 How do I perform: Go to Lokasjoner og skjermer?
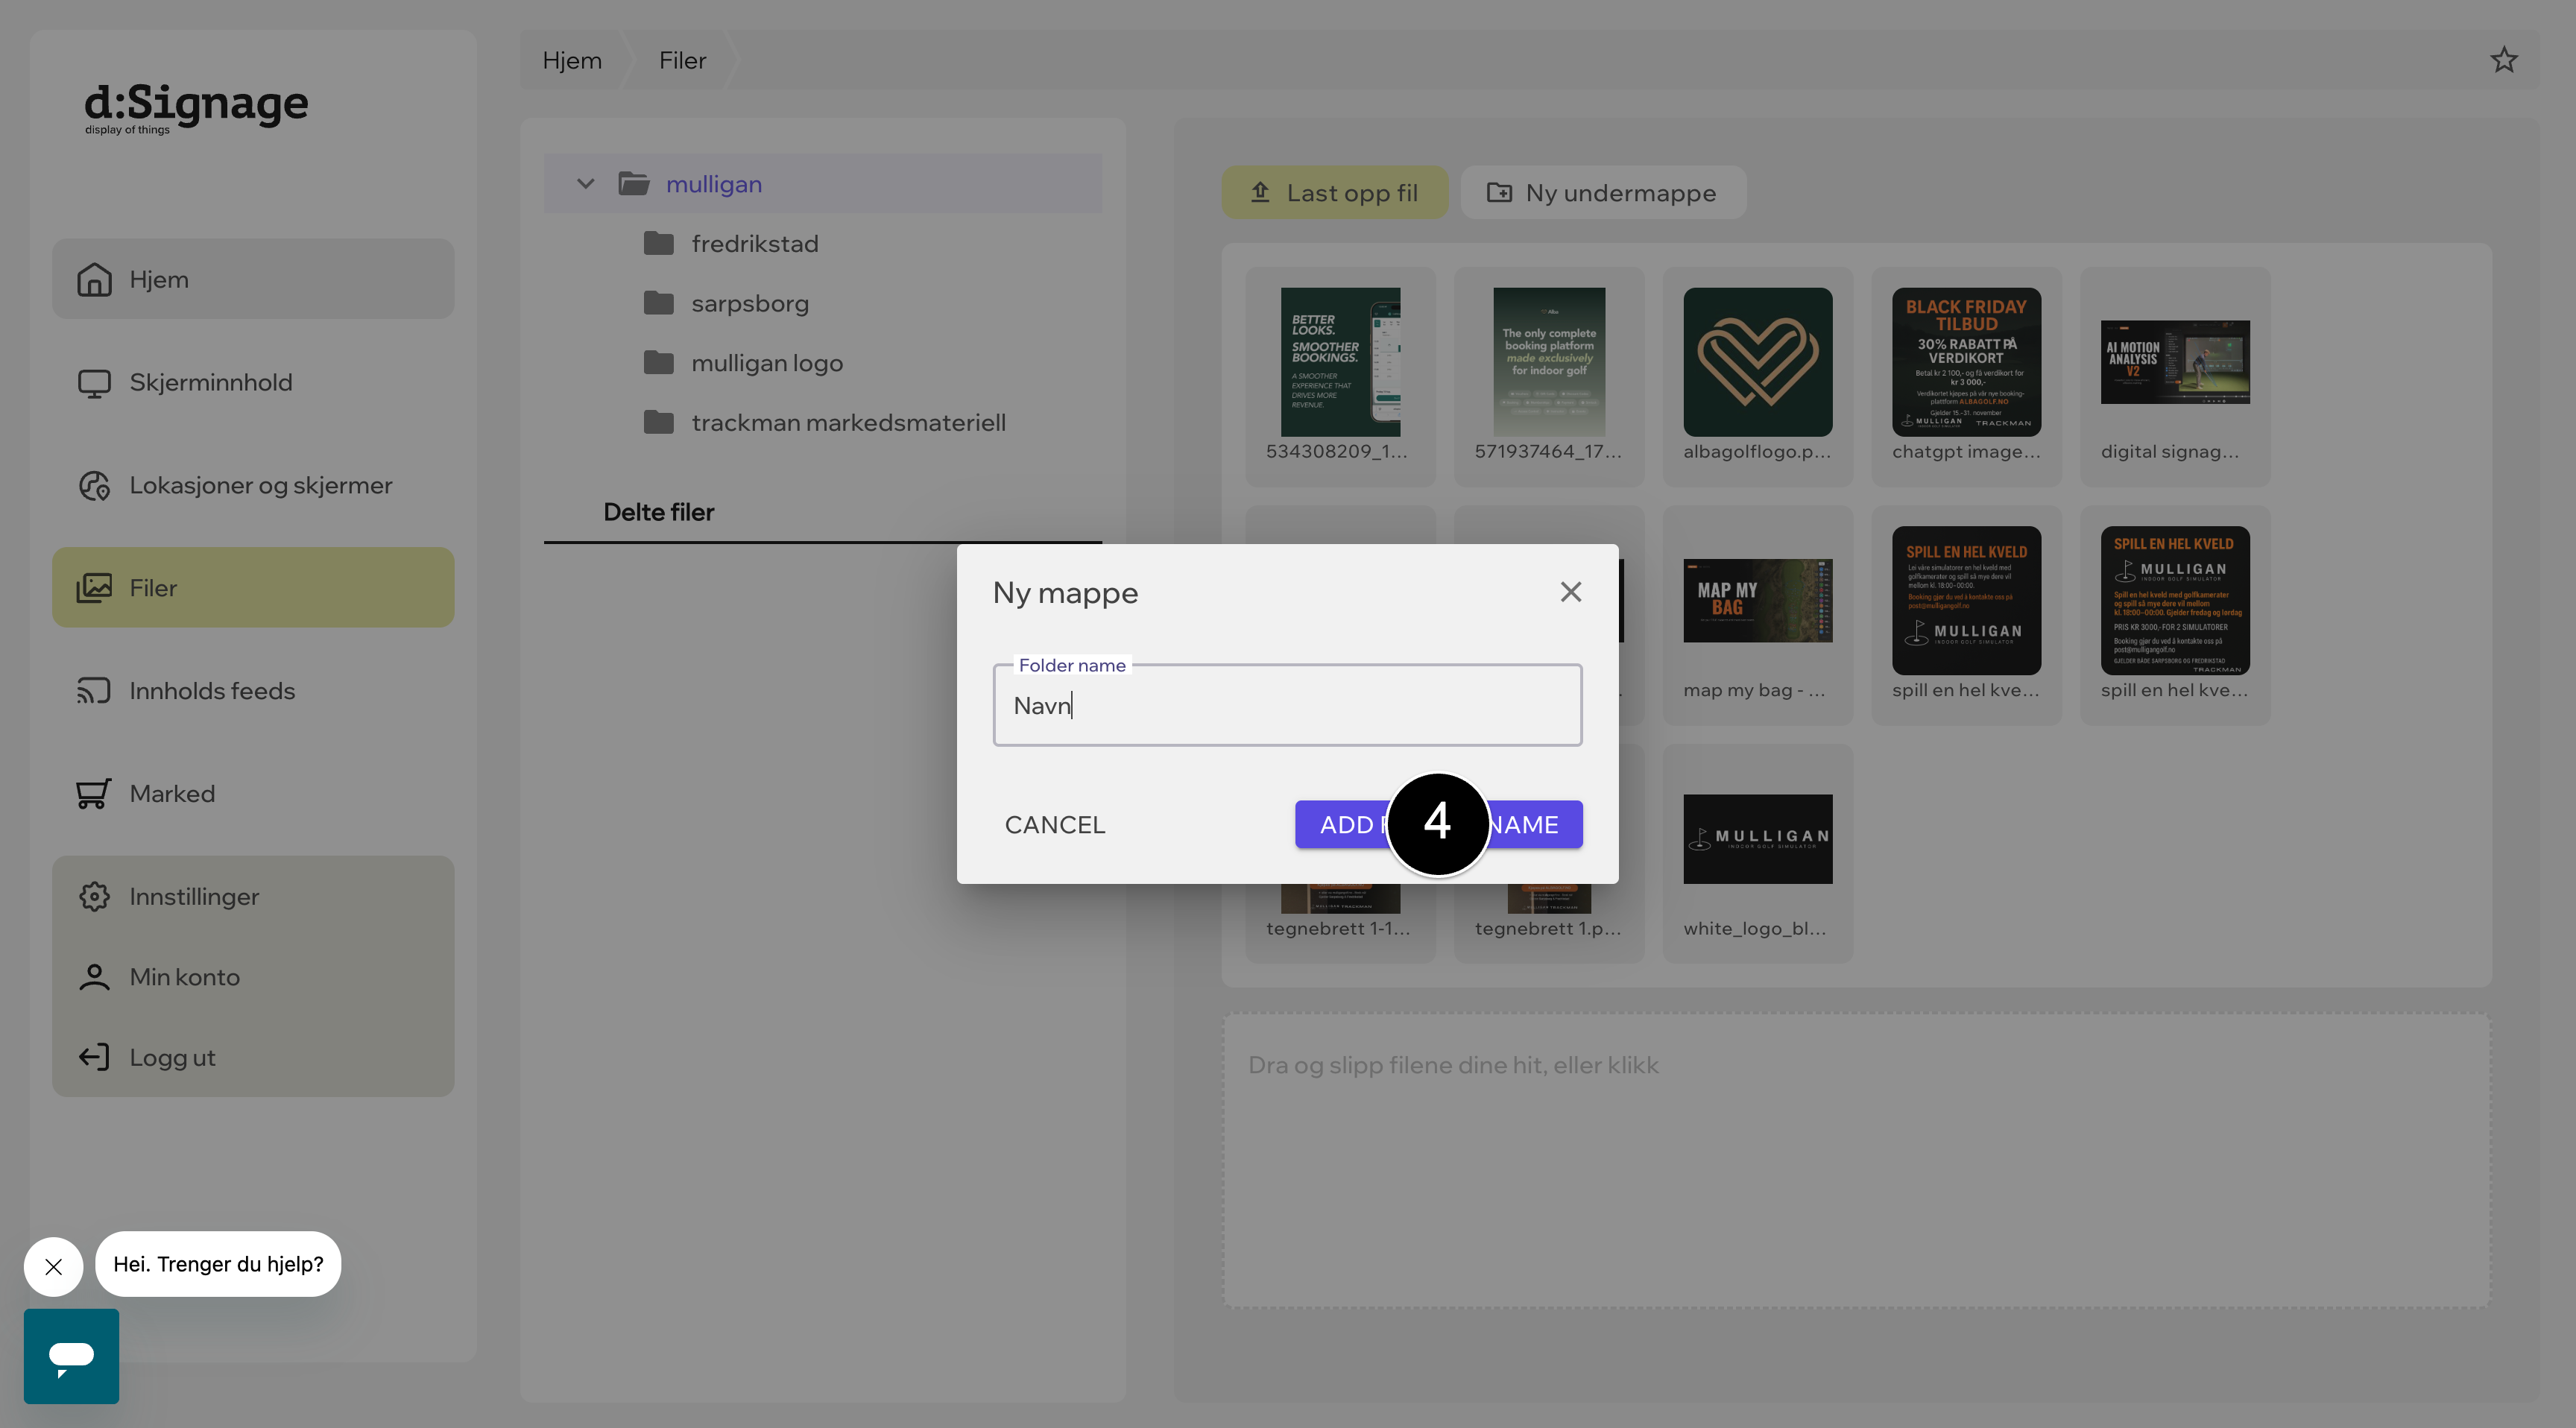point(253,485)
